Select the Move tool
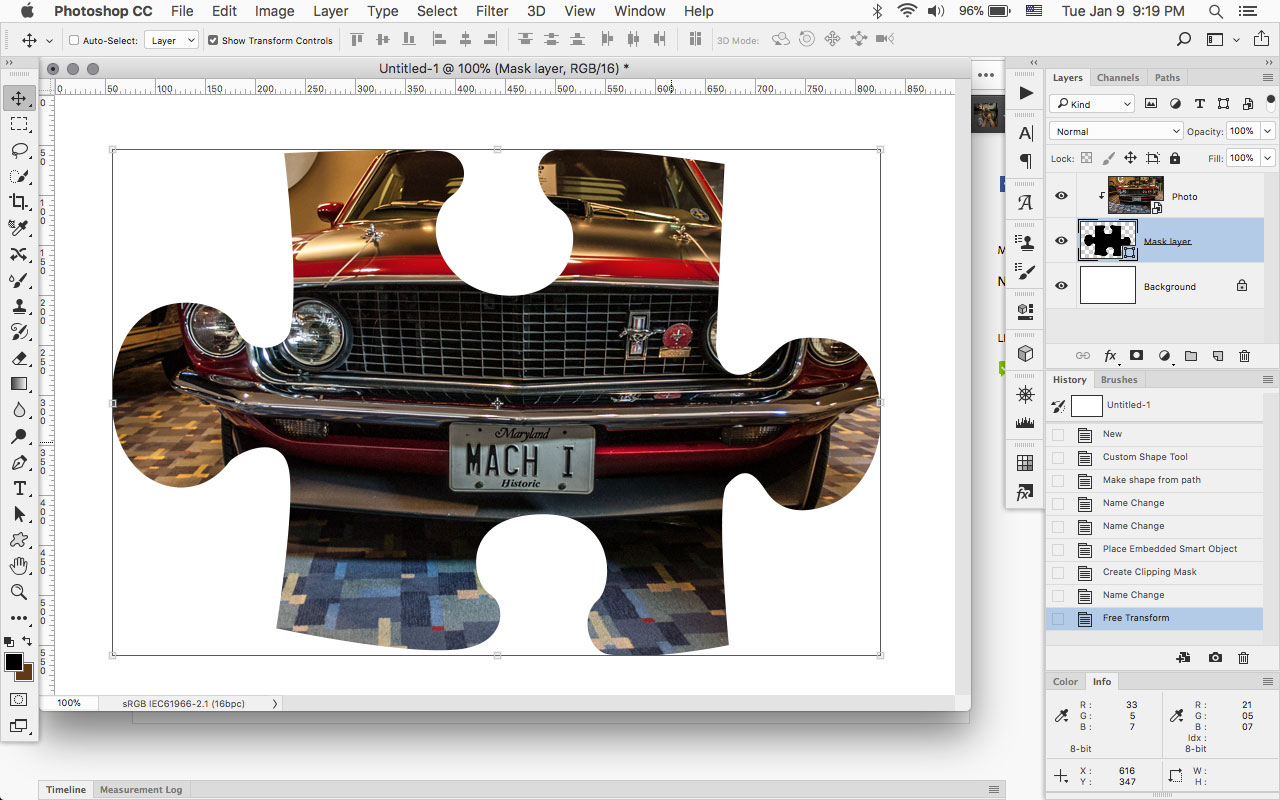This screenshot has height=800, width=1280. click(19, 98)
